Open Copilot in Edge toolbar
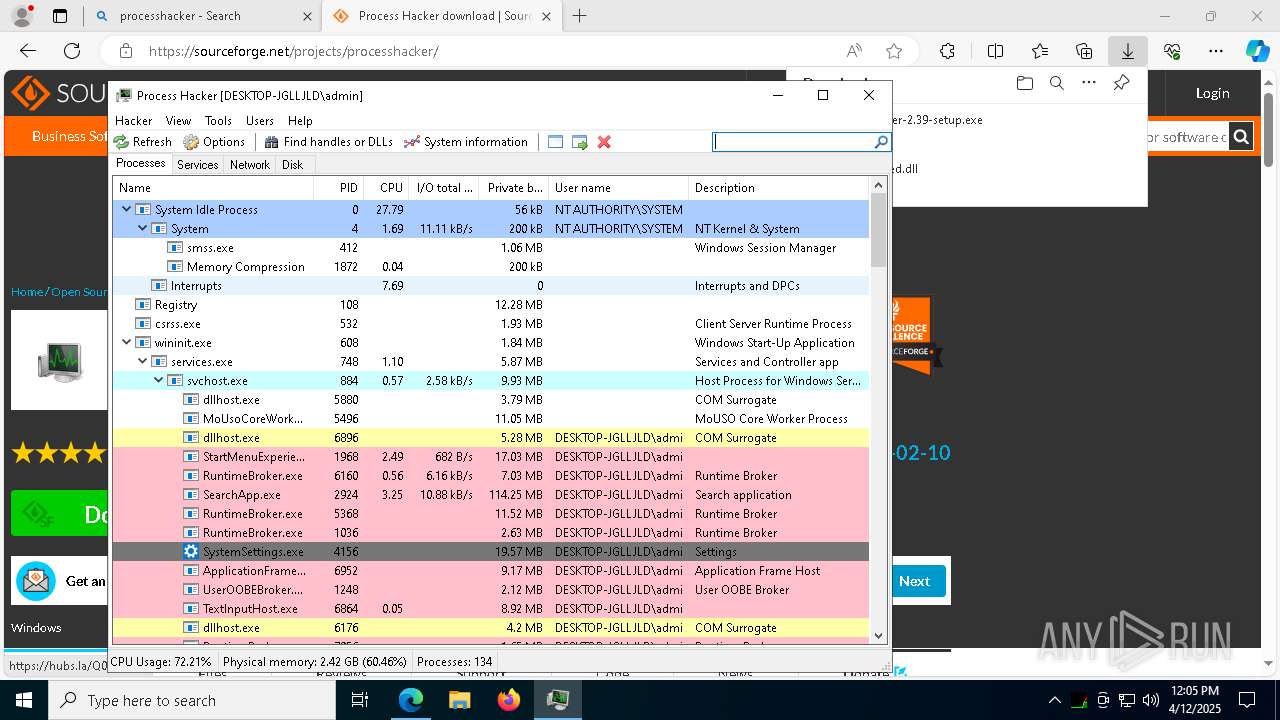 coord(1257,51)
